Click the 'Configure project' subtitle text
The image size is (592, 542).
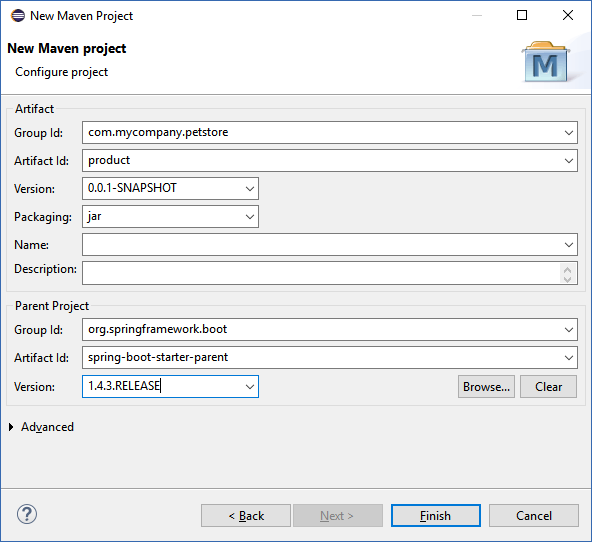point(62,72)
